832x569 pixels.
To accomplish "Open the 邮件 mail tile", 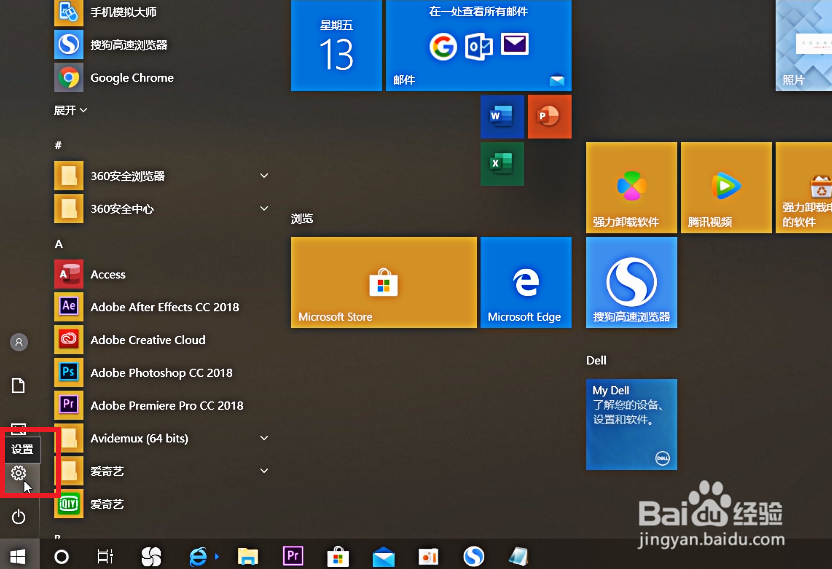I will tap(479, 45).
